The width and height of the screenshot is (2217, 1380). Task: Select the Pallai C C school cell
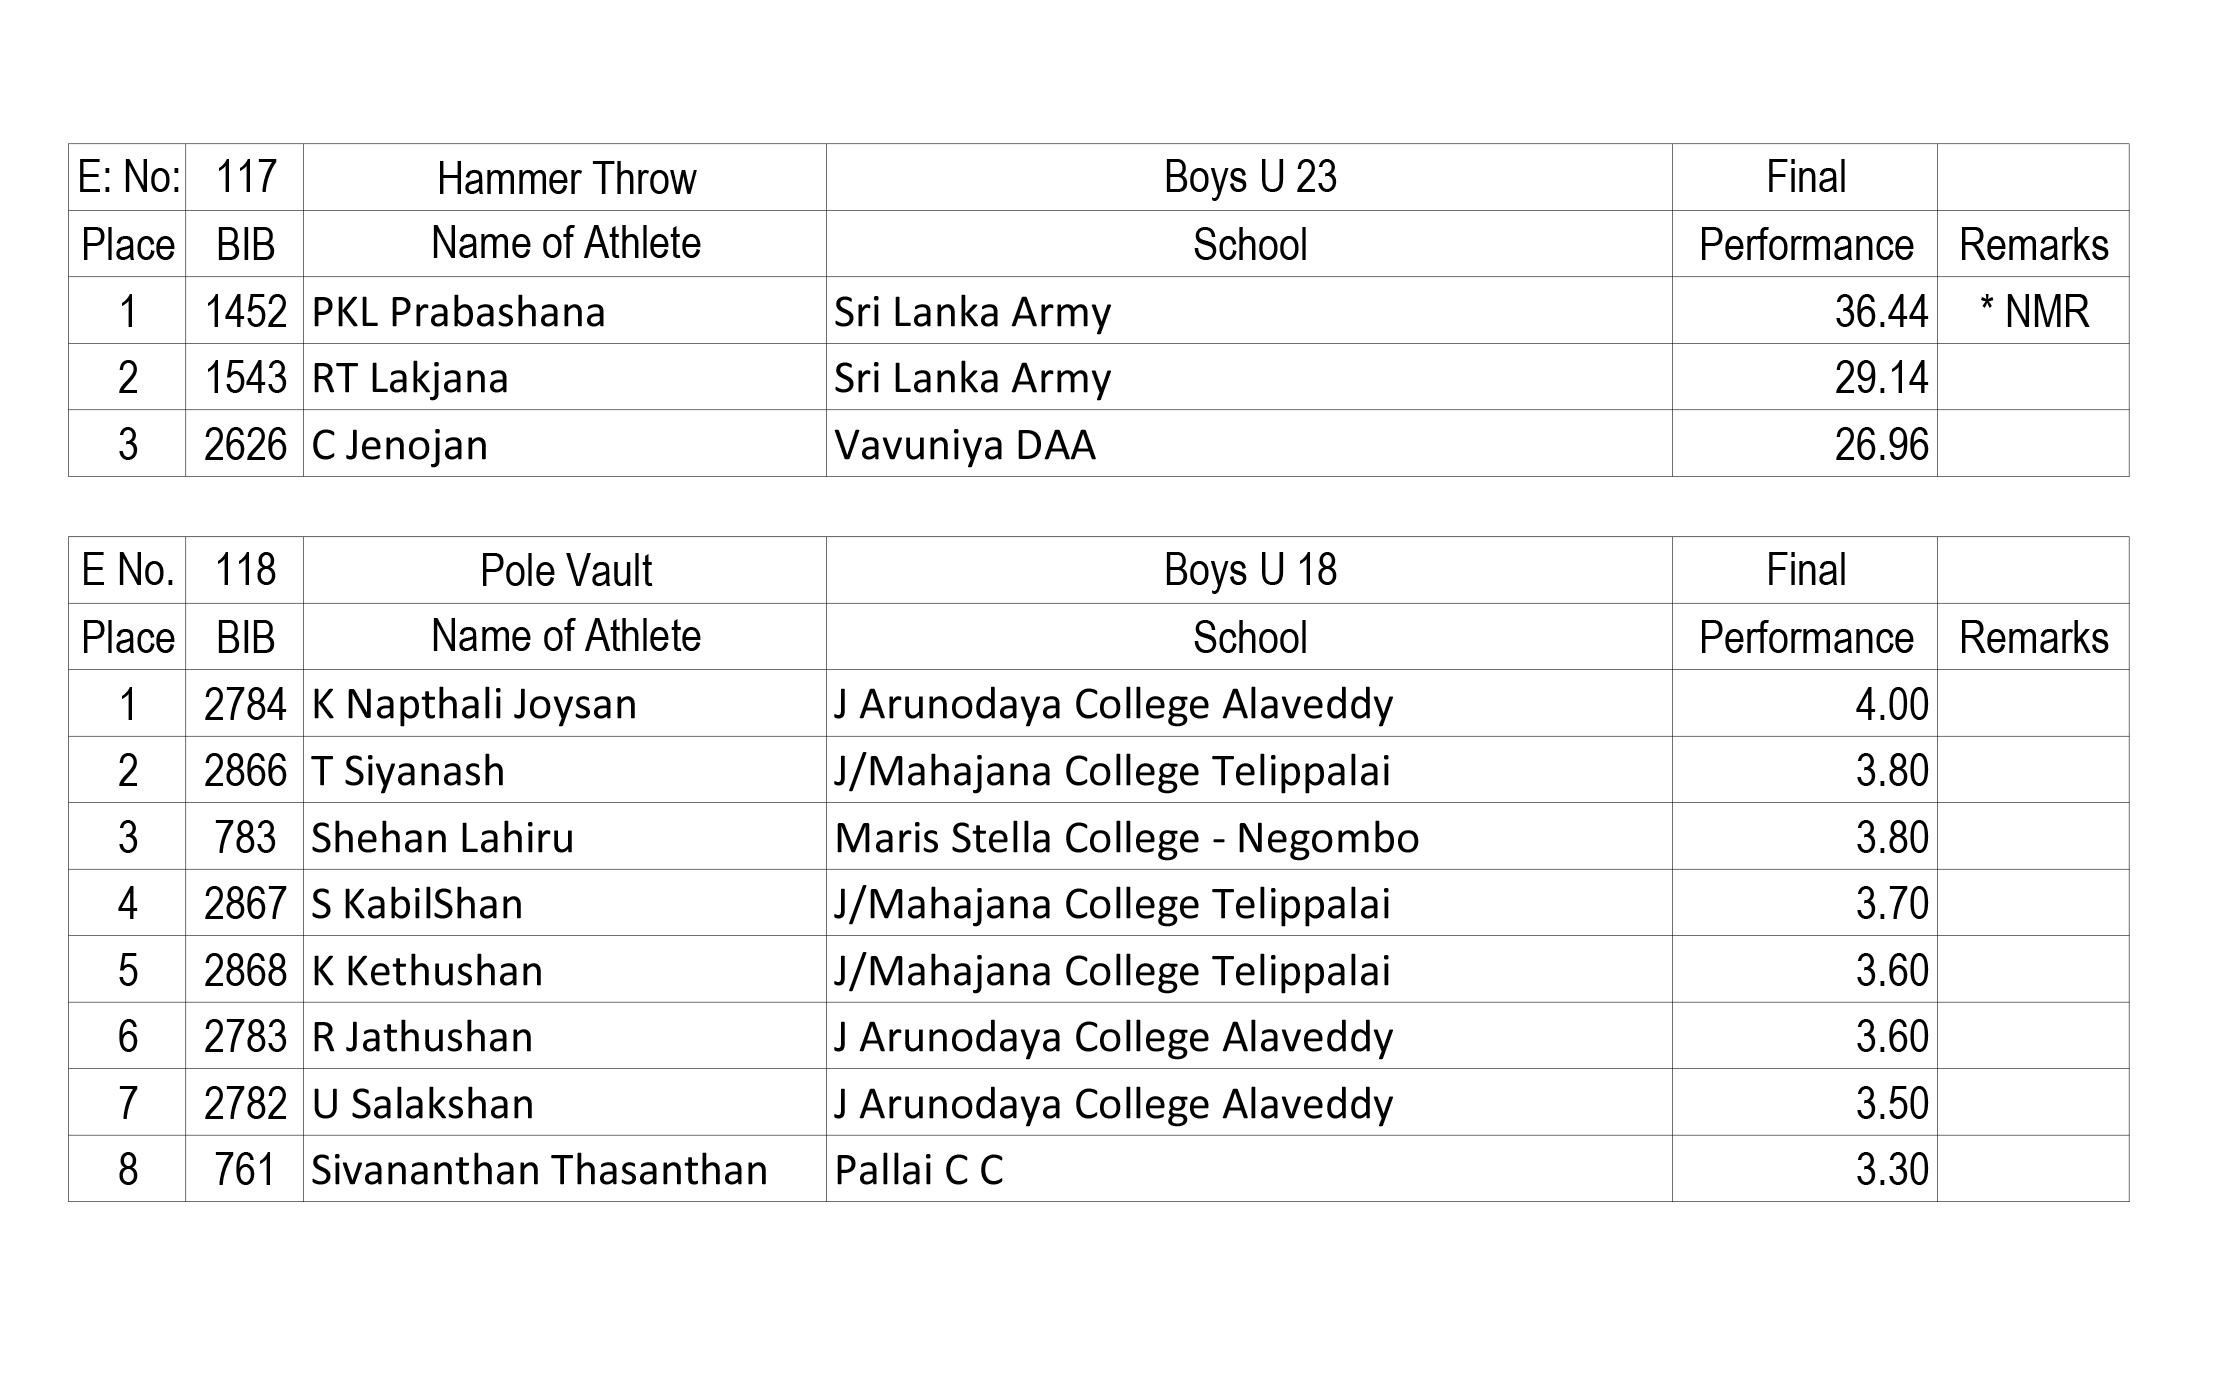click(x=919, y=1170)
